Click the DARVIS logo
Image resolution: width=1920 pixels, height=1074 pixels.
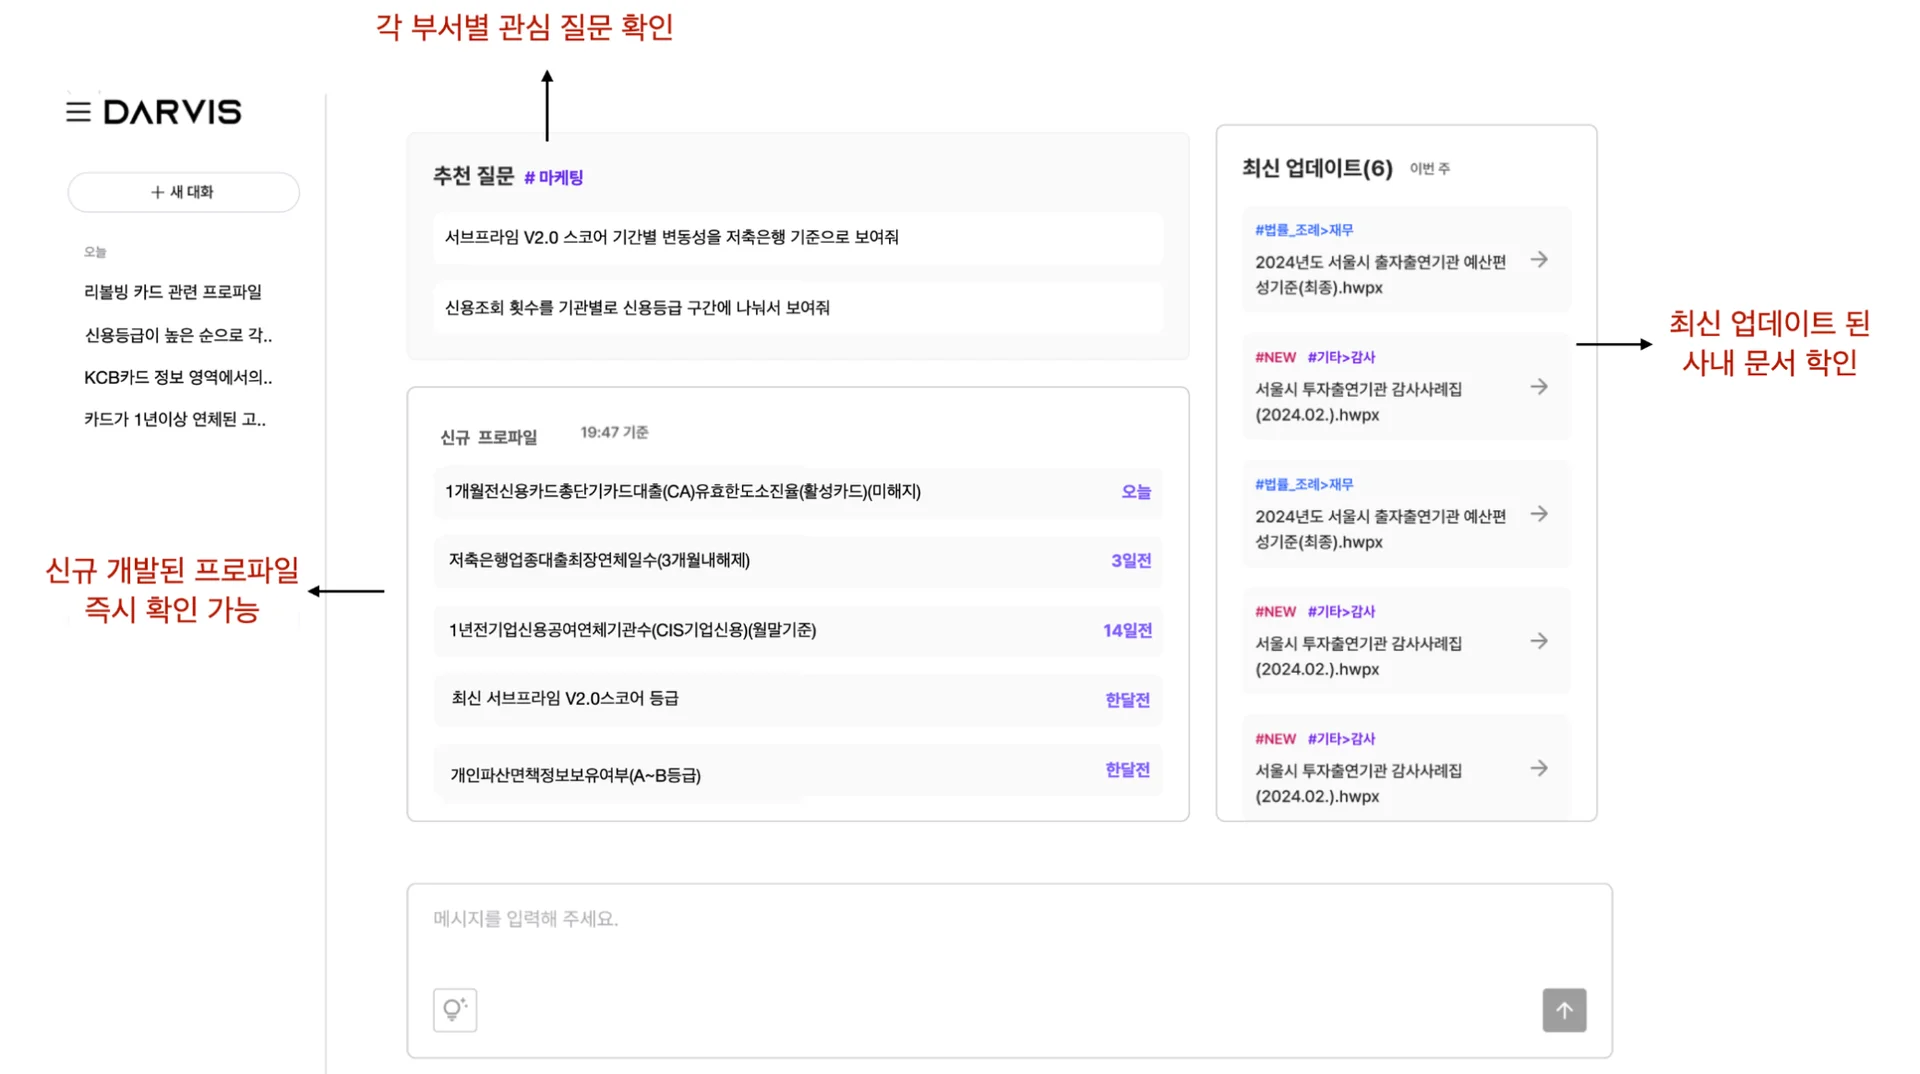coord(172,111)
